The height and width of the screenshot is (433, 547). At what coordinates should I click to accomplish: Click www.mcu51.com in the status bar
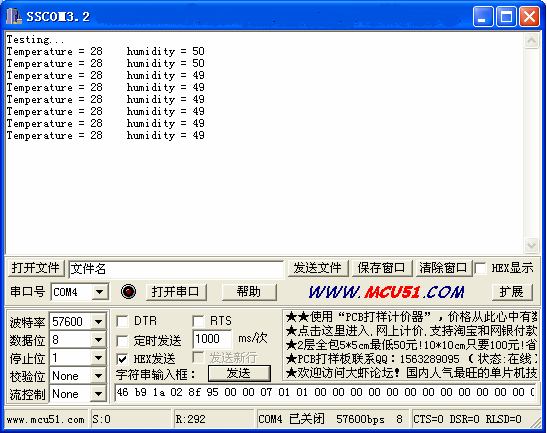tap(46, 420)
